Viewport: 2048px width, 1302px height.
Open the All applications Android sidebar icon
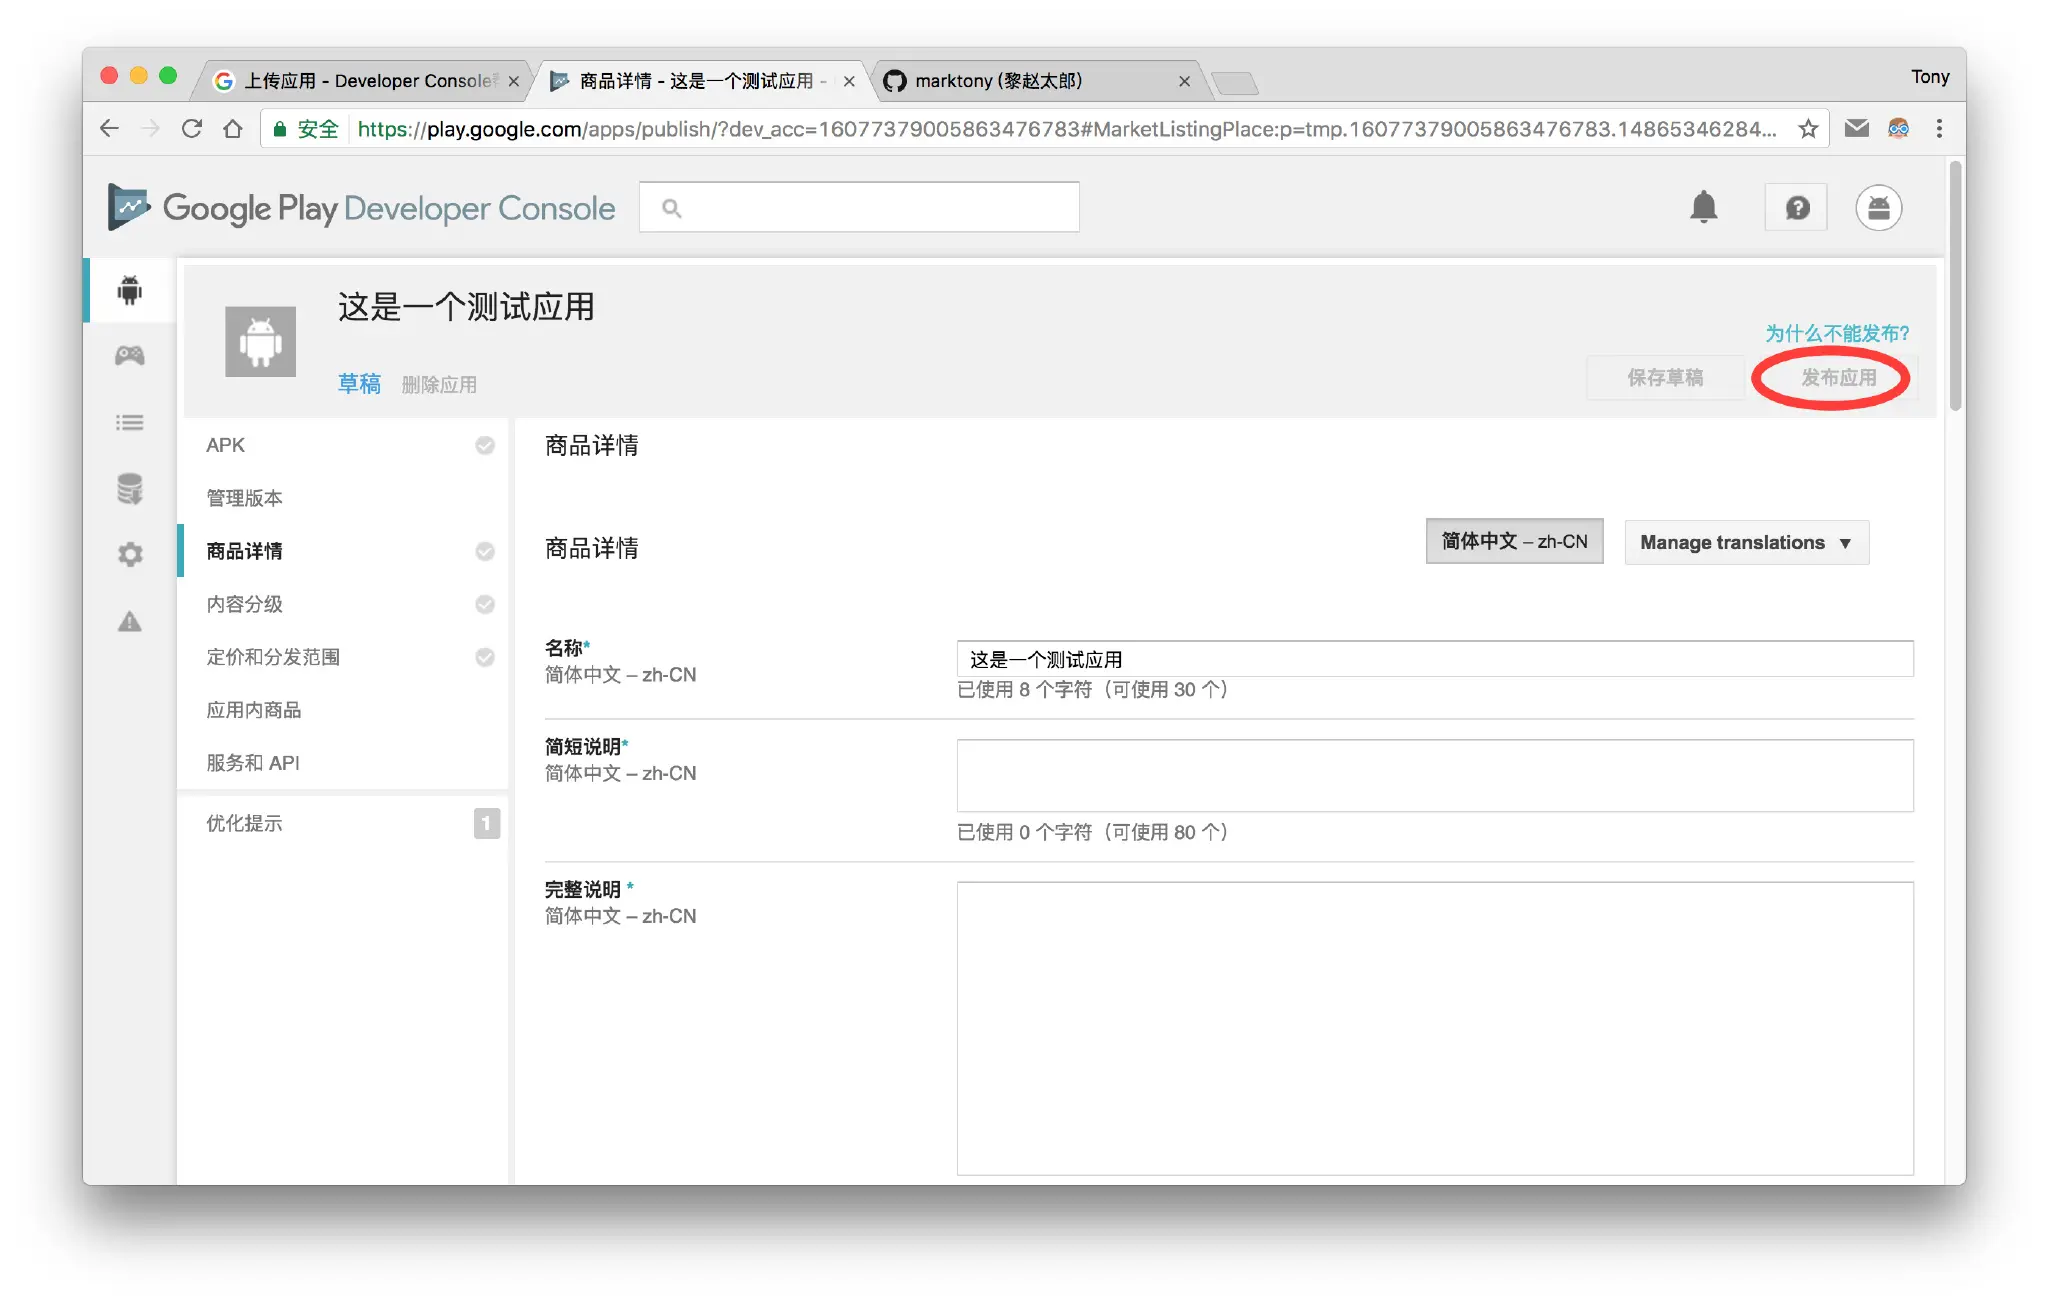[x=130, y=290]
